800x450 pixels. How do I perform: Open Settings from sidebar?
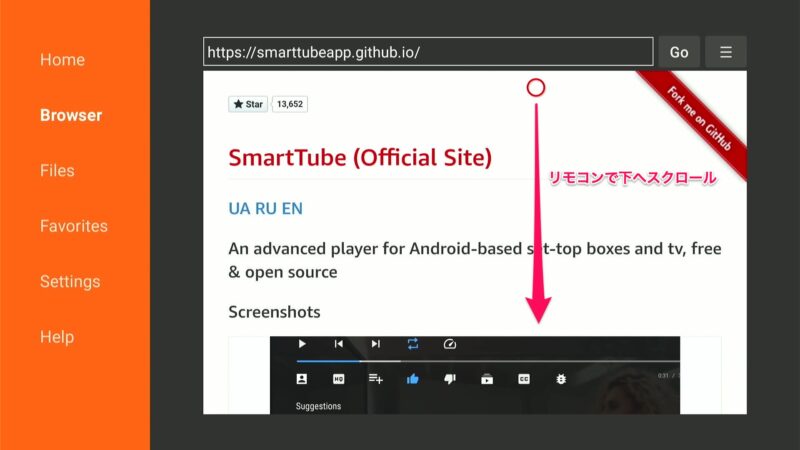tap(70, 282)
